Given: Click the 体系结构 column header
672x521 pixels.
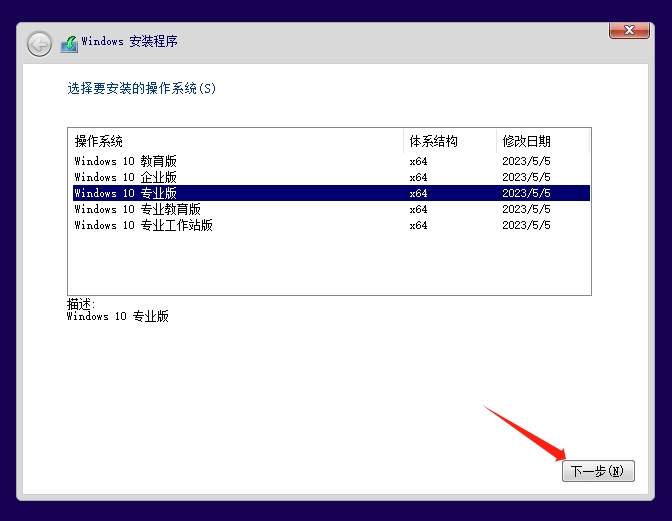Looking at the screenshot, I should coord(450,141).
